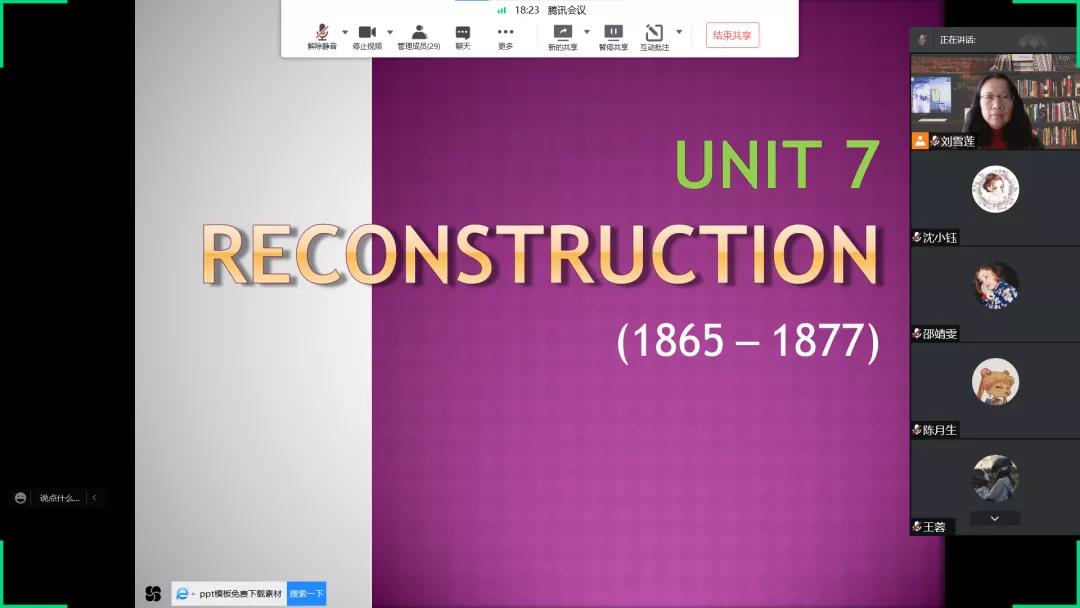Screen dimensions: 1080x608
Task: Expand the video options arrow beside camera
Action: coord(390,31)
